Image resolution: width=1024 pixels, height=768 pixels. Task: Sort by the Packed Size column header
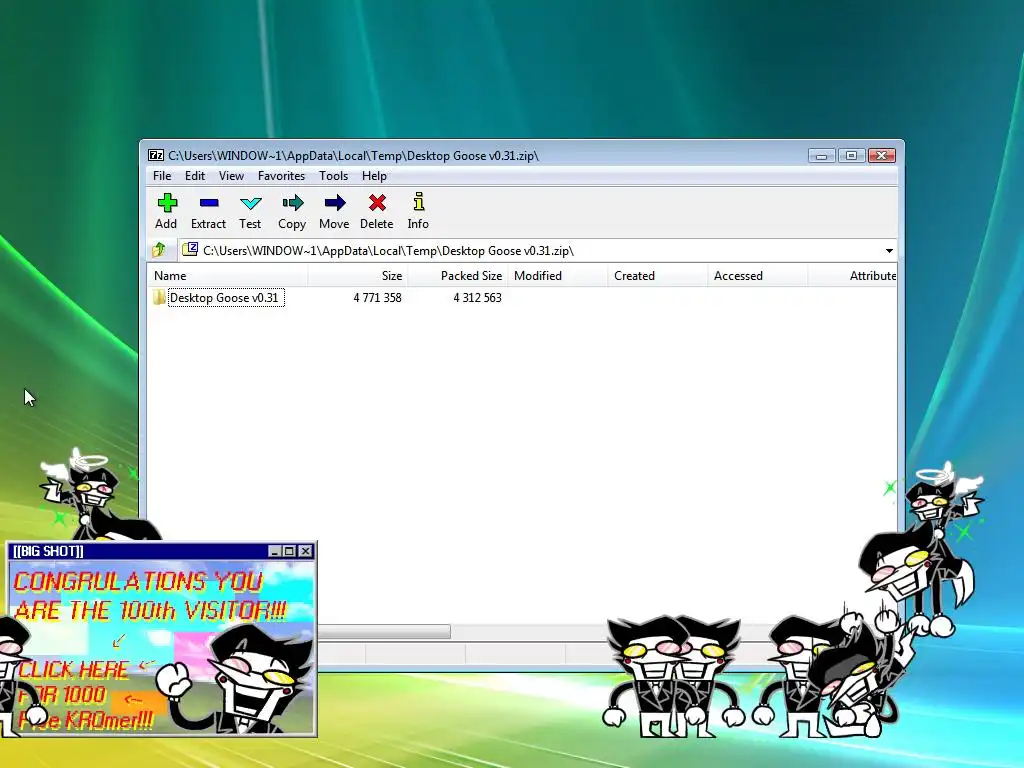coord(458,276)
